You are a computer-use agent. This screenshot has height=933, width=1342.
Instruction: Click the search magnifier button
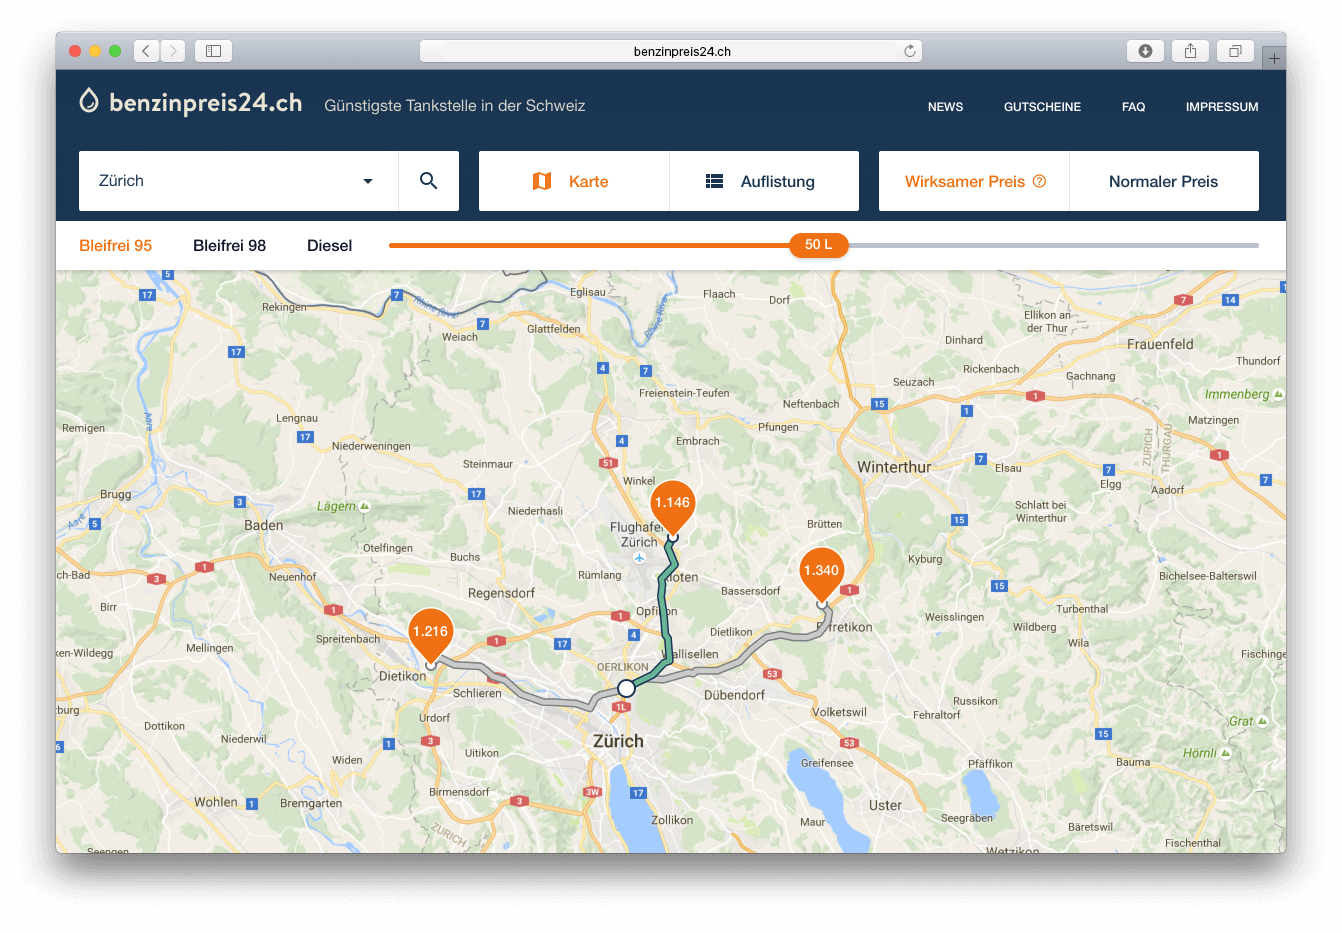pos(429,181)
